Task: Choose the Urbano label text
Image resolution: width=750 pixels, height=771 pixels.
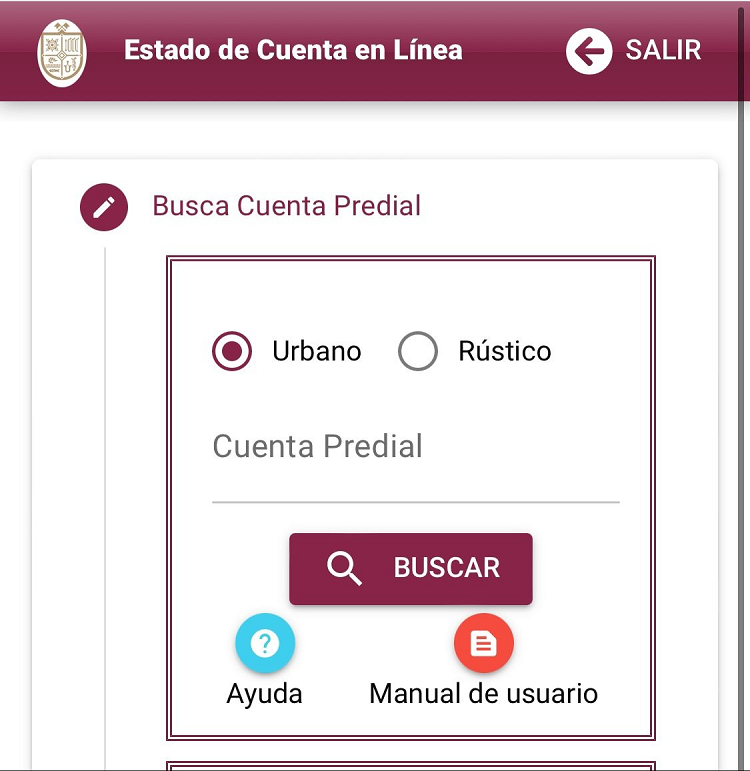Action: coord(316,351)
